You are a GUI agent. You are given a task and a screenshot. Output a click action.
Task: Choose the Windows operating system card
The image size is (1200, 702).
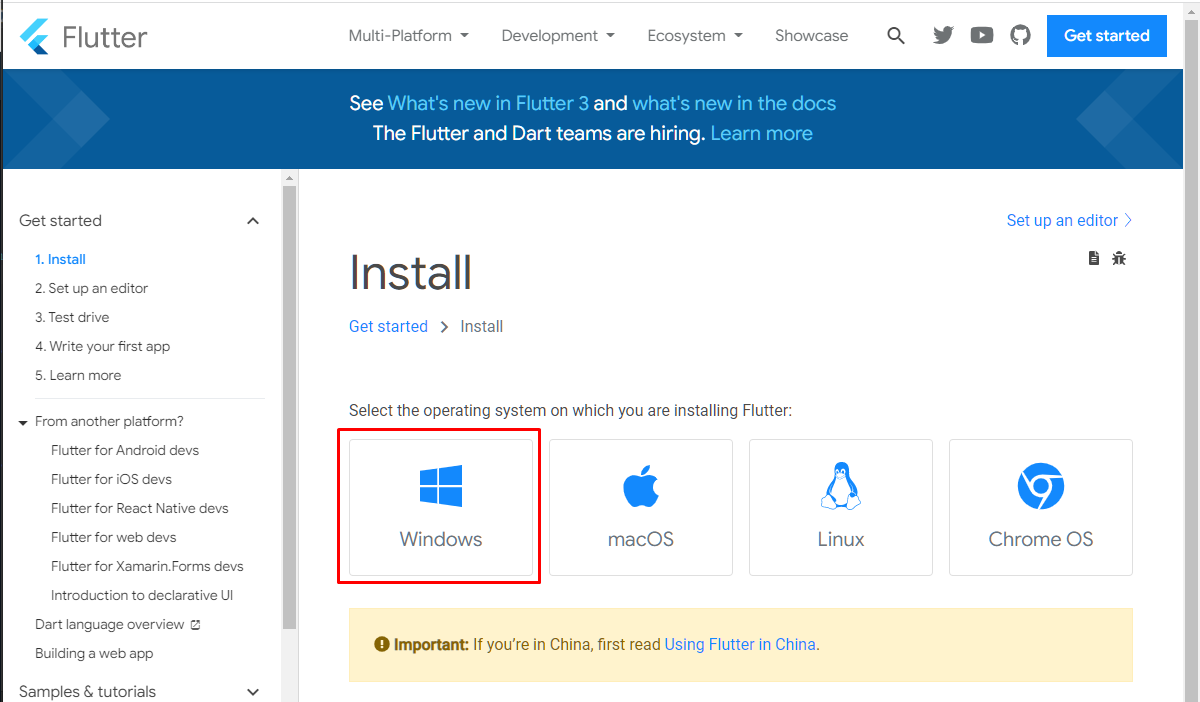pyautogui.click(x=441, y=507)
